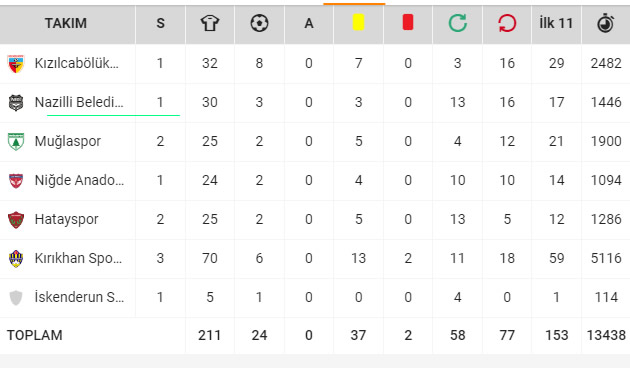Sort by the S seasons column
Image resolution: width=630 pixels, height=368 pixels.
tap(160, 23)
